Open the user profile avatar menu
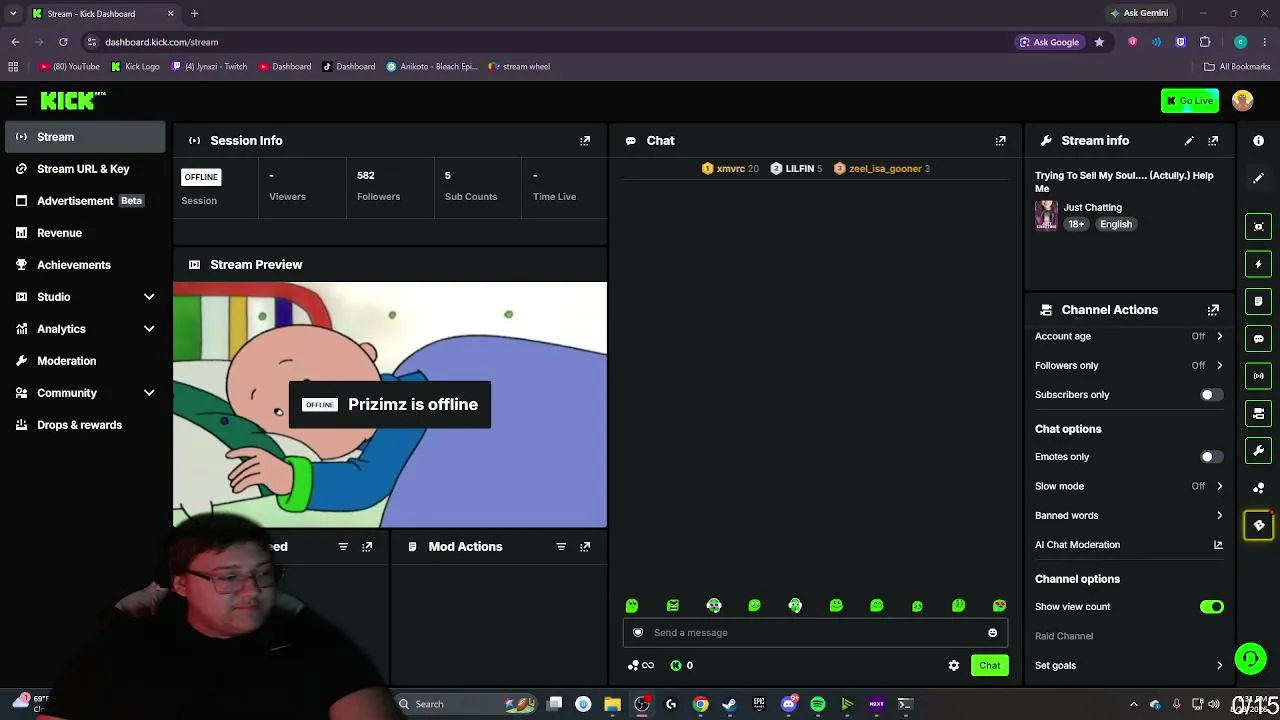 1243,100
